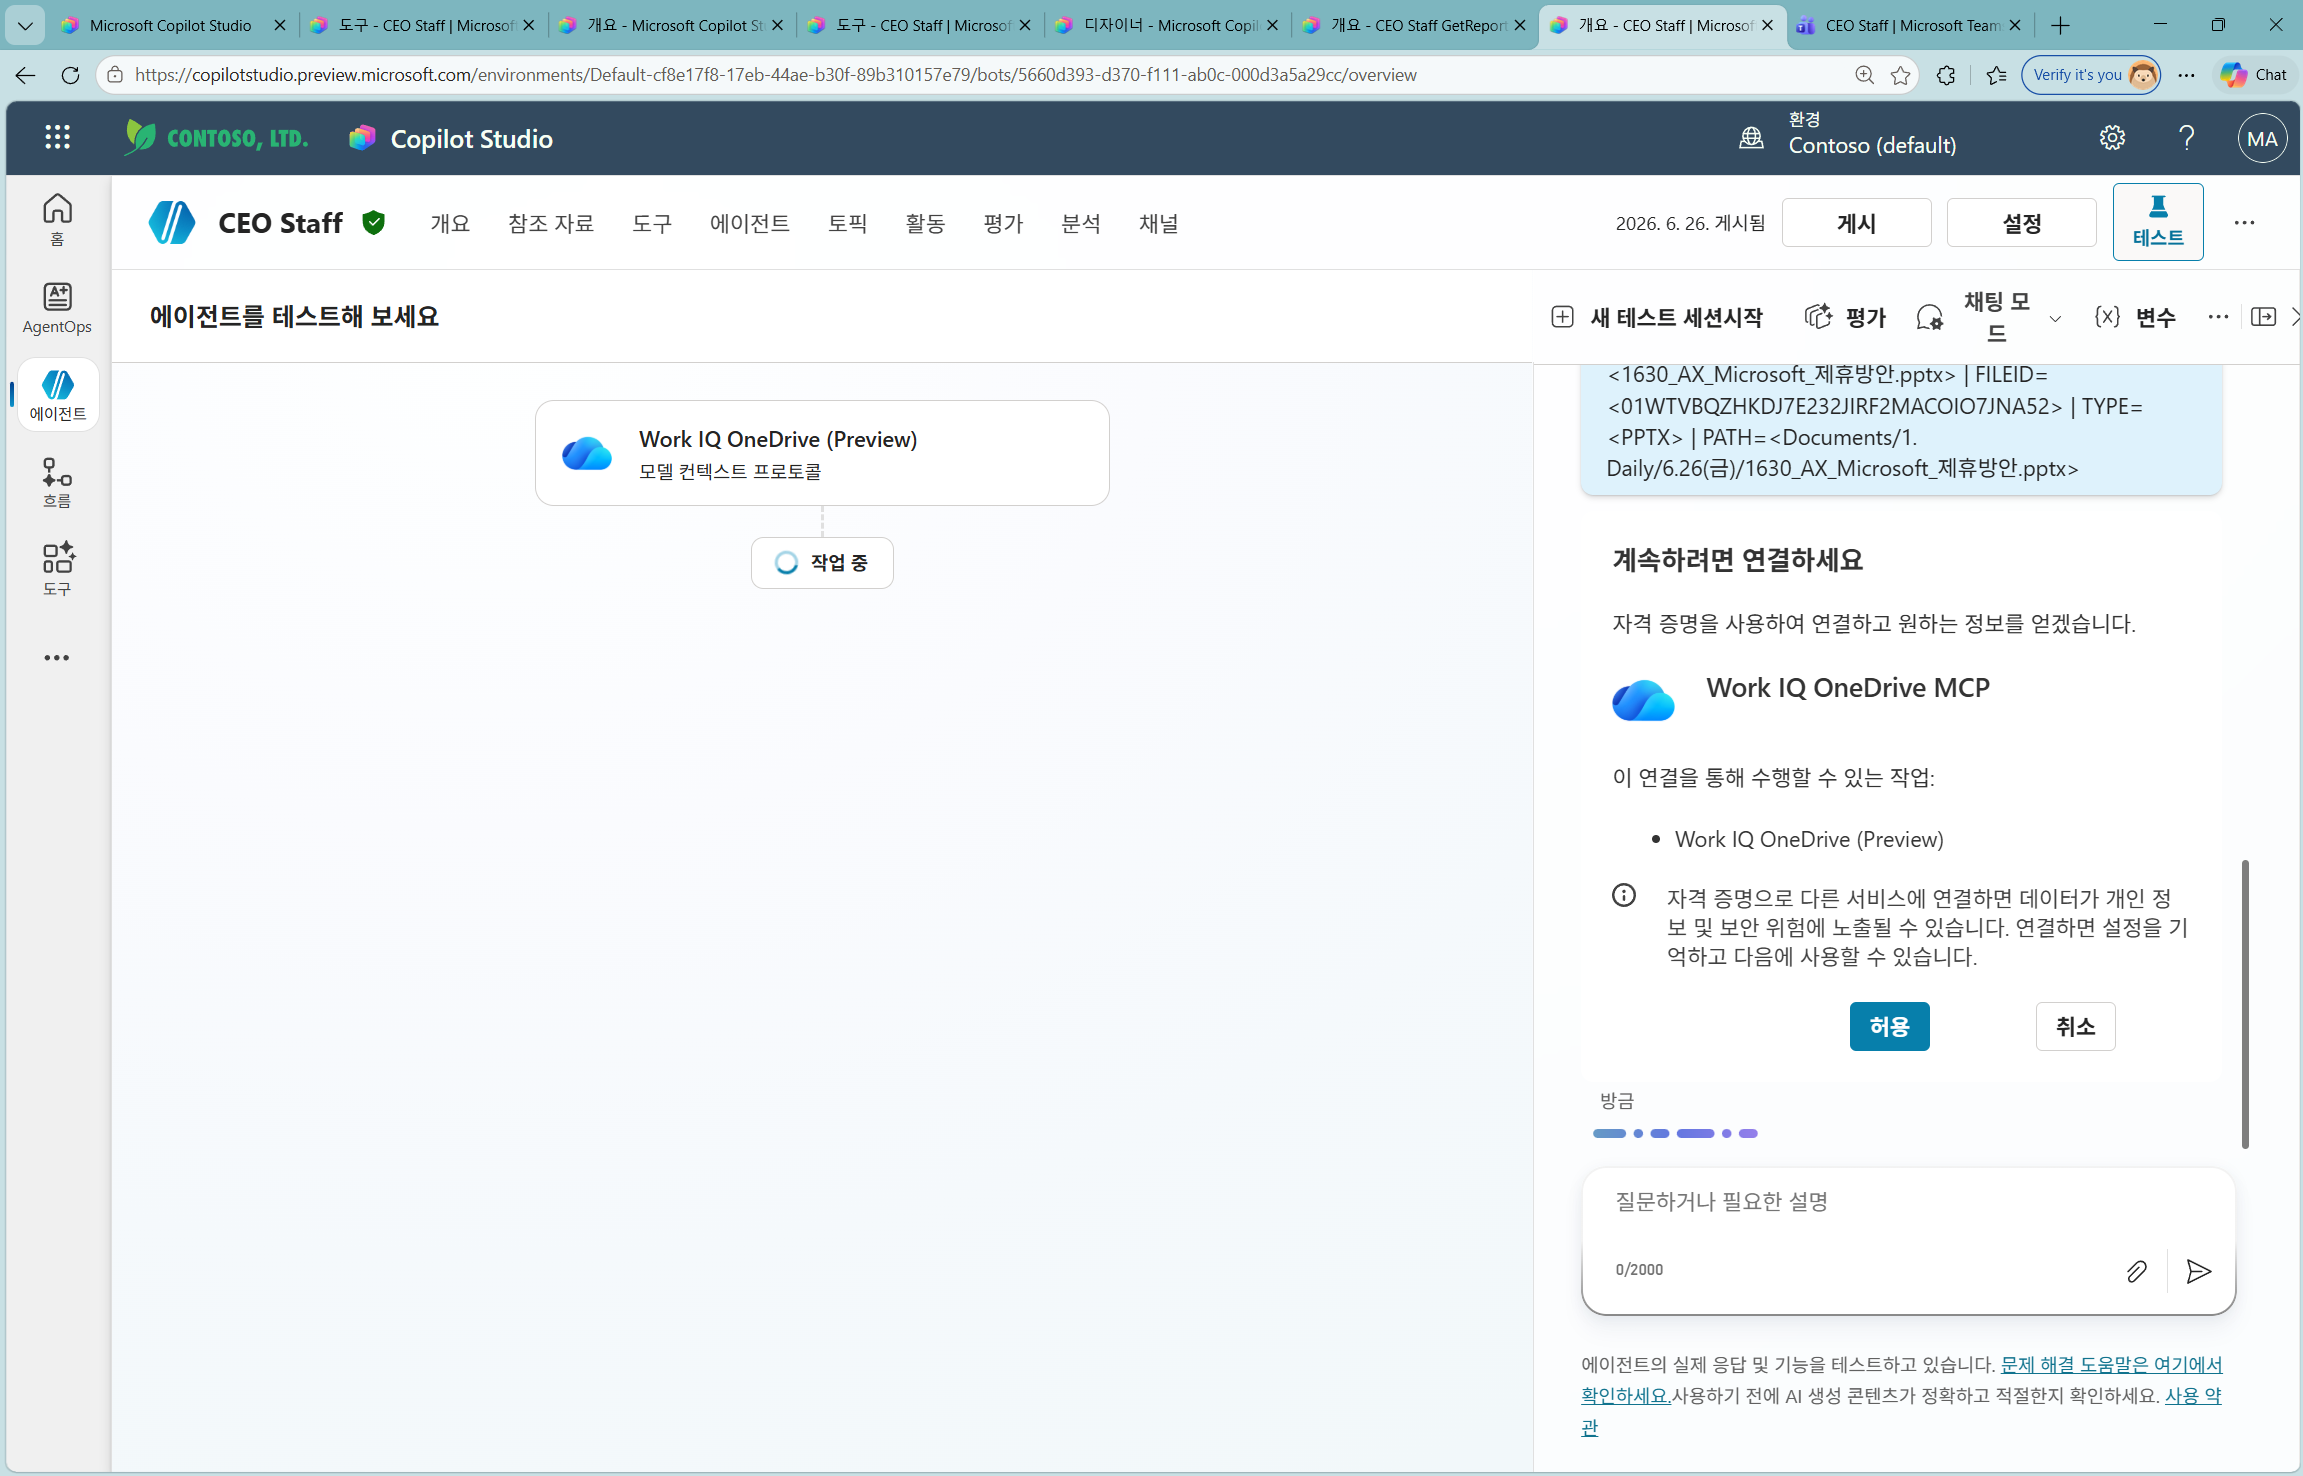Click the 설정 settings button
The width and height of the screenshot is (2303, 1476).
tap(2021, 222)
